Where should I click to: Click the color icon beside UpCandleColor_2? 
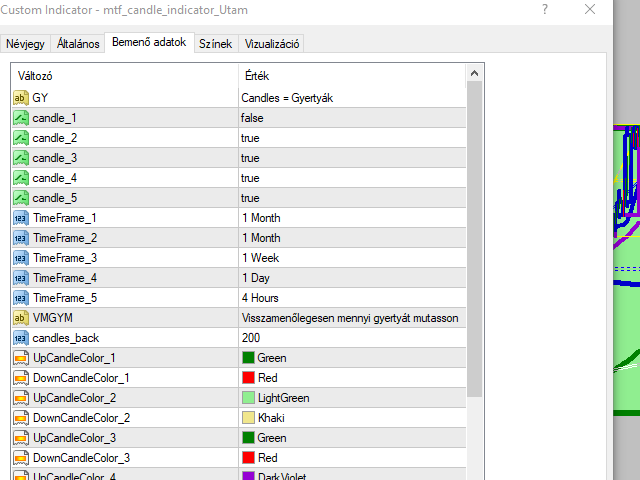(20, 398)
